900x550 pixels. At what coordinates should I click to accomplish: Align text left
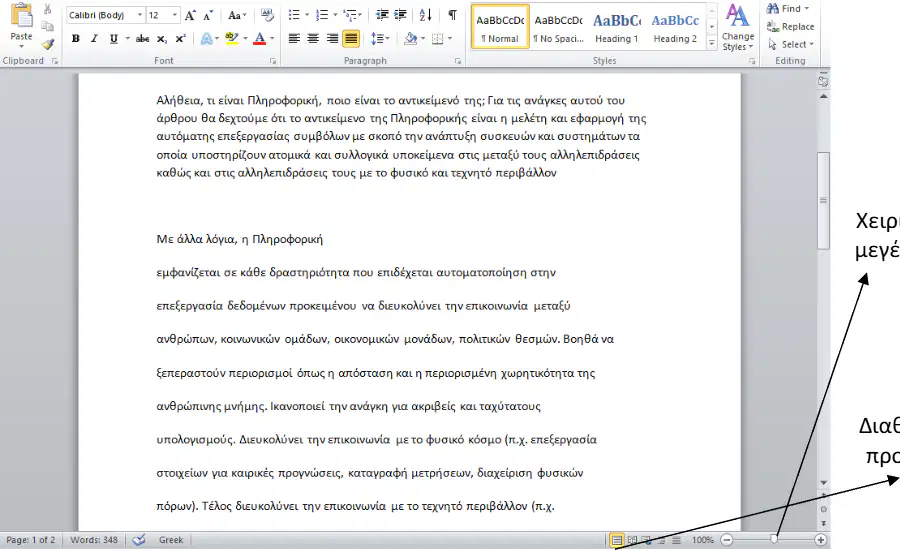point(294,39)
